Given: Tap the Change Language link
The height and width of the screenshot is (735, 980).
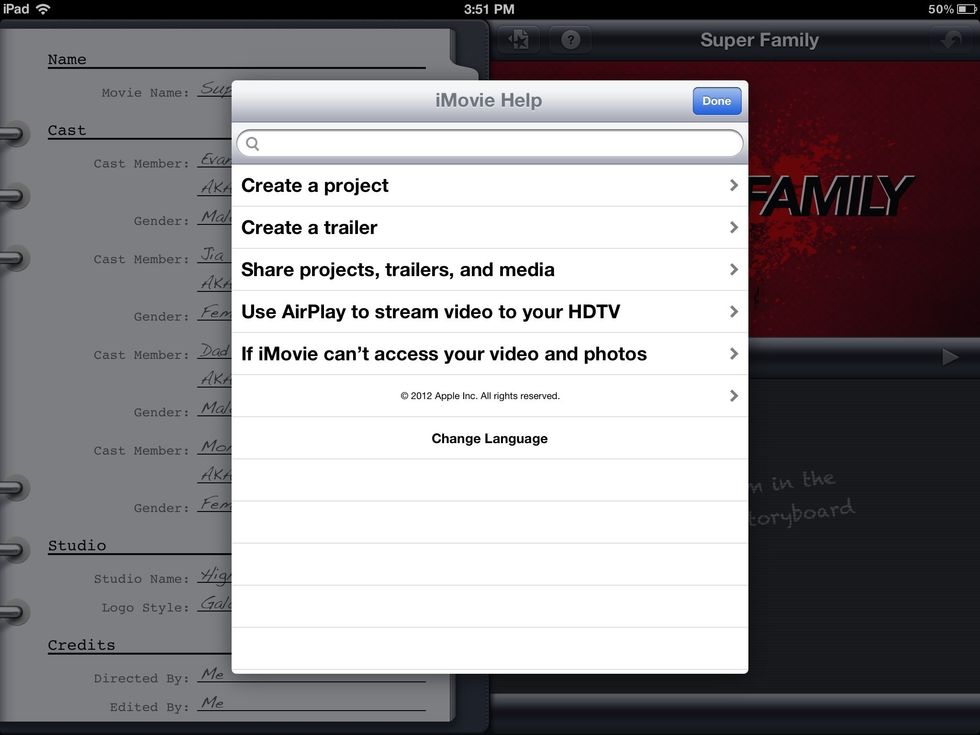Looking at the screenshot, I should [x=489, y=438].
